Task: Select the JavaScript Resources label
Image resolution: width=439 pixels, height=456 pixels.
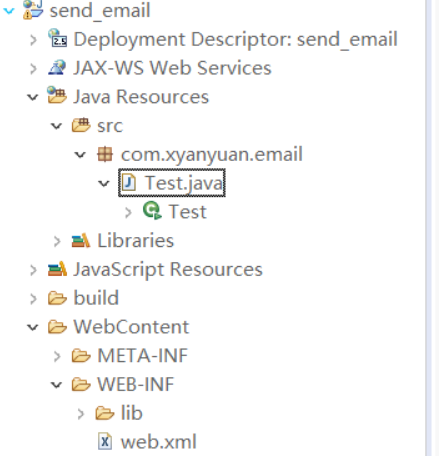Action: 168,269
